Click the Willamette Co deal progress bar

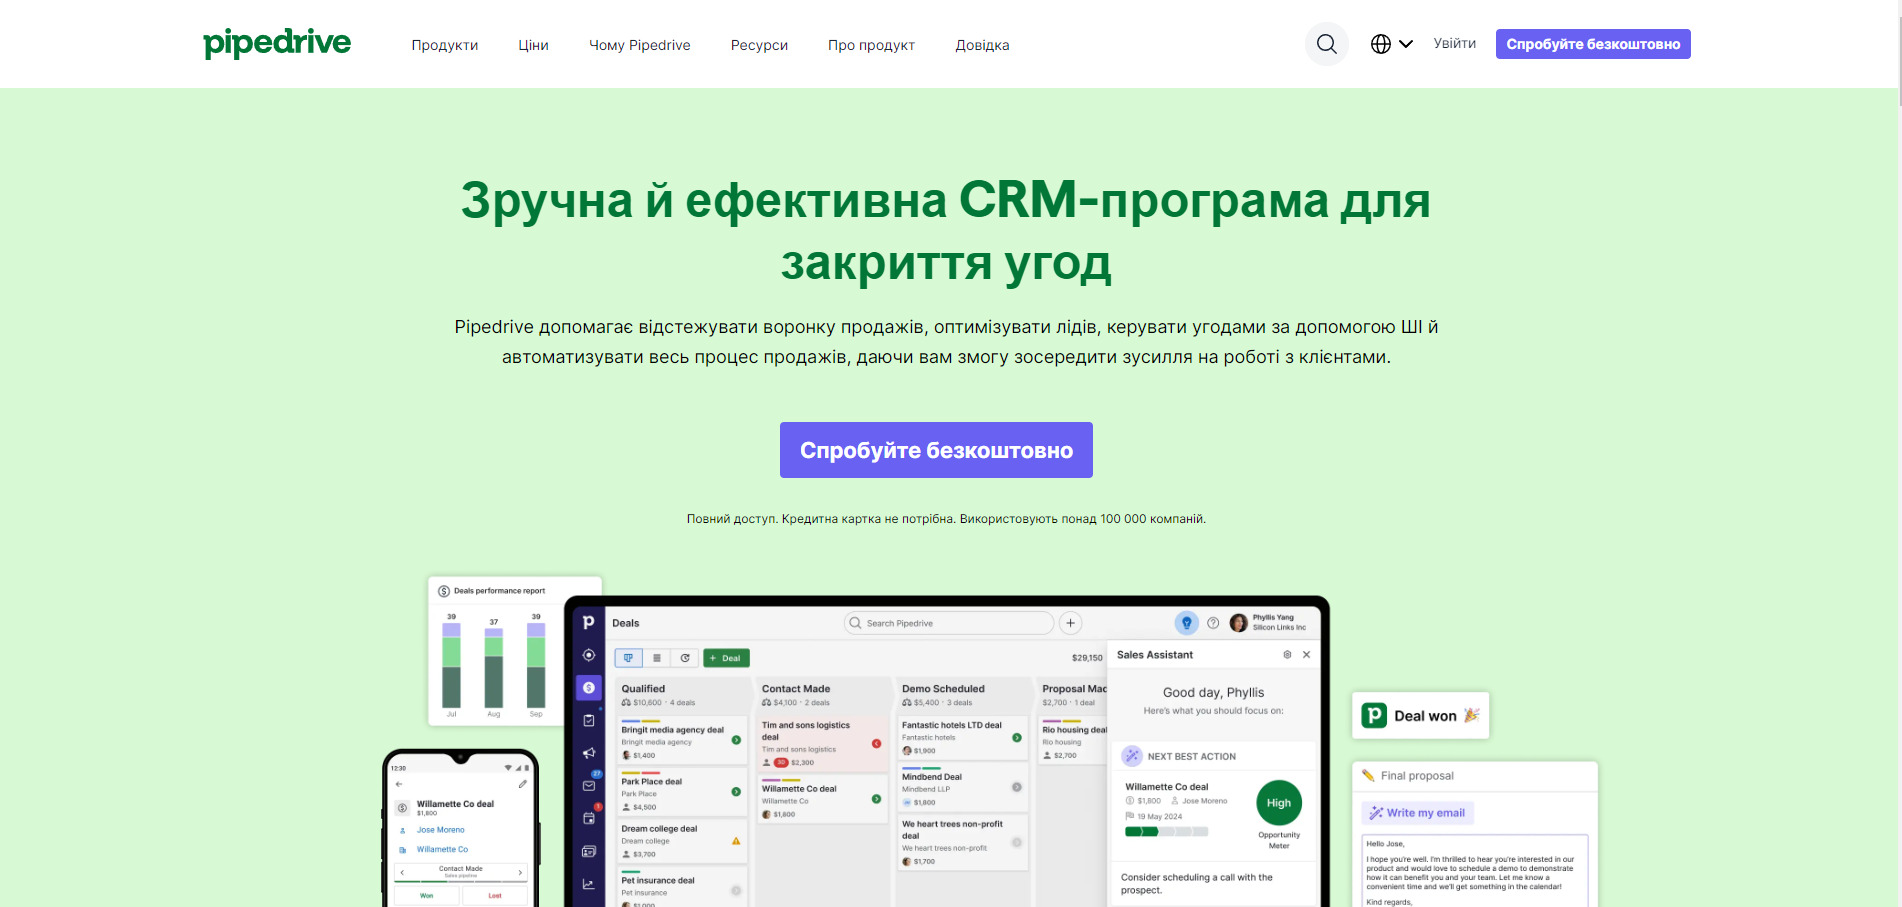coord(1166,831)
